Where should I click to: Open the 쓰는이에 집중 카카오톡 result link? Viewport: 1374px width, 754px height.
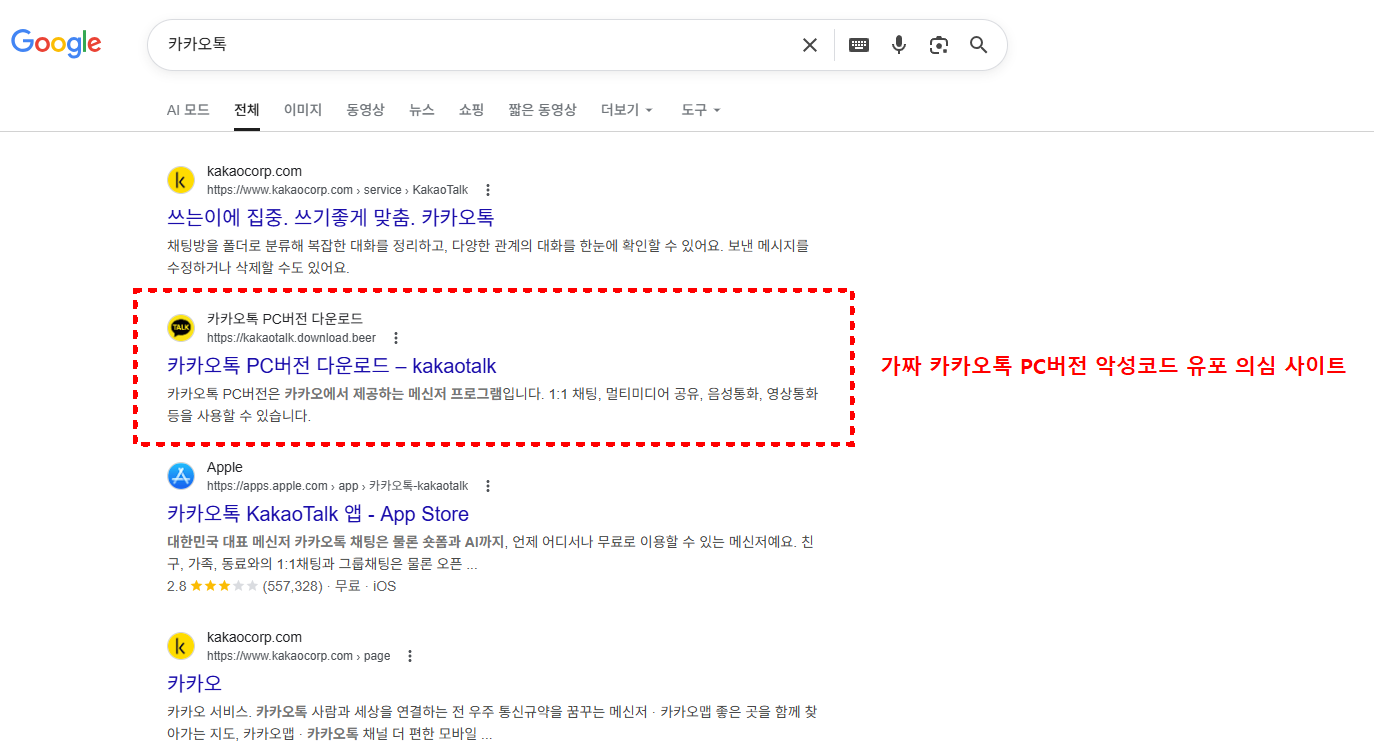click(x=330, y=217)
